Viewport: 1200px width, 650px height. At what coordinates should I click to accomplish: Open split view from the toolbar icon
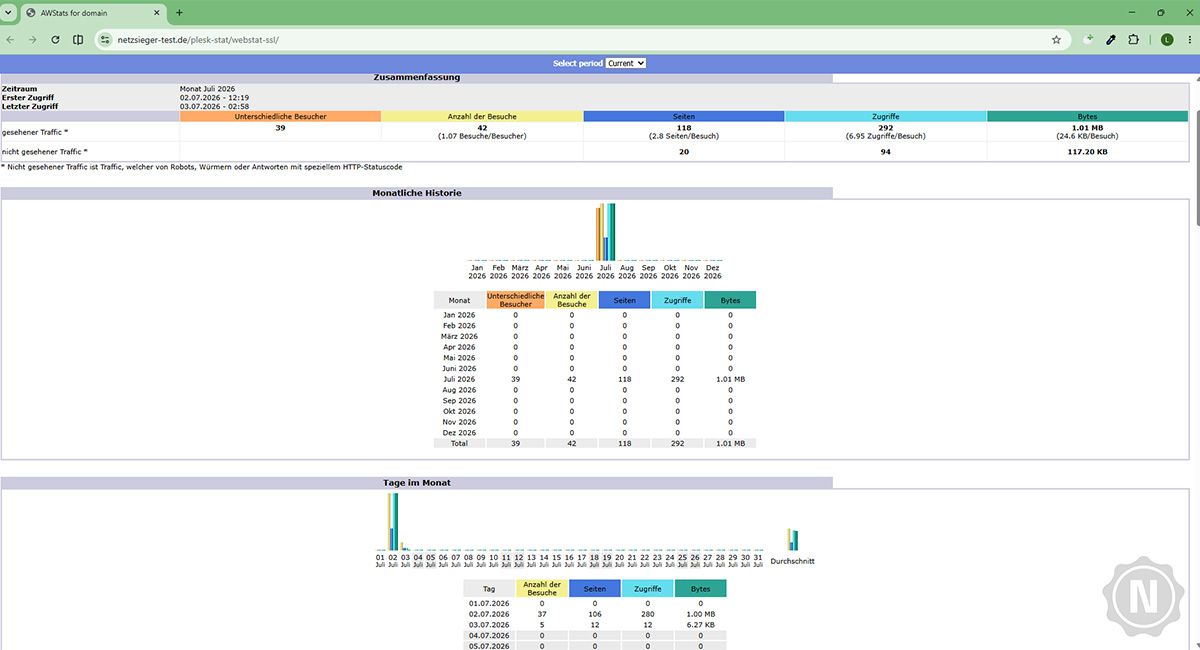(78, 40)
